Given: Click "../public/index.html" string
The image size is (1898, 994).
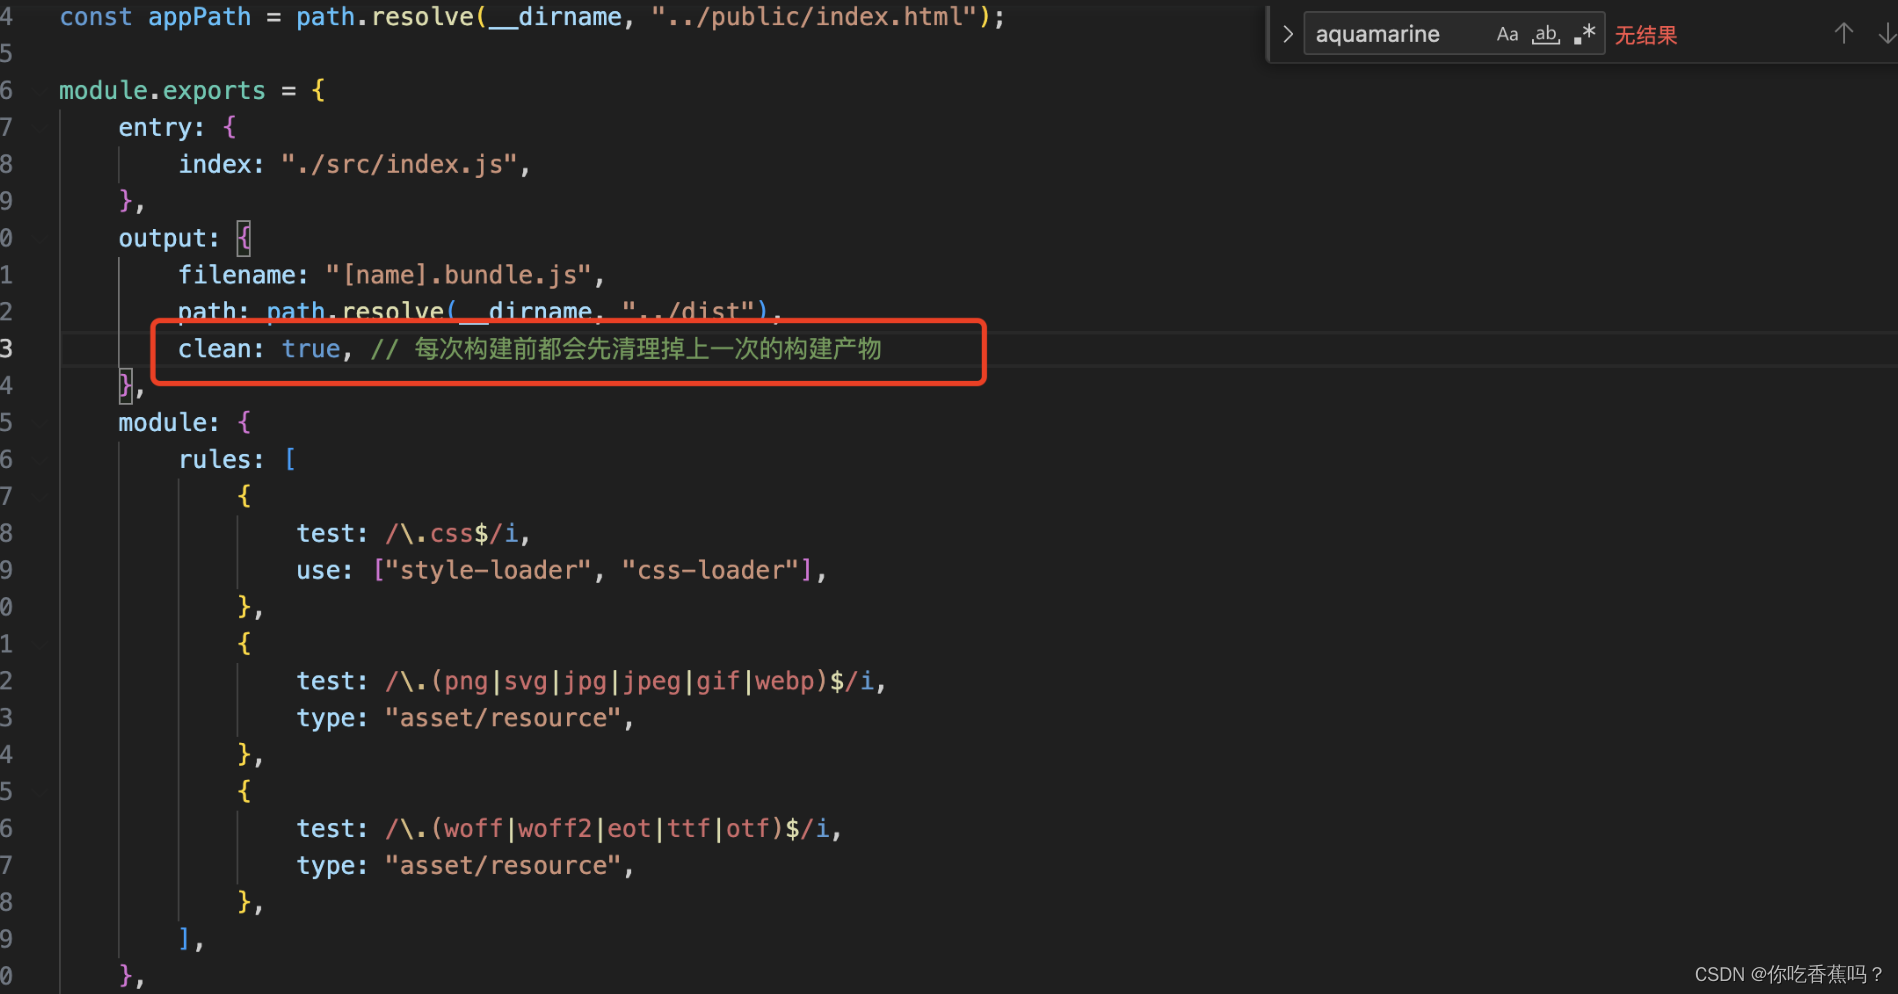Looking at the screenshot, I should coord(814,17).
